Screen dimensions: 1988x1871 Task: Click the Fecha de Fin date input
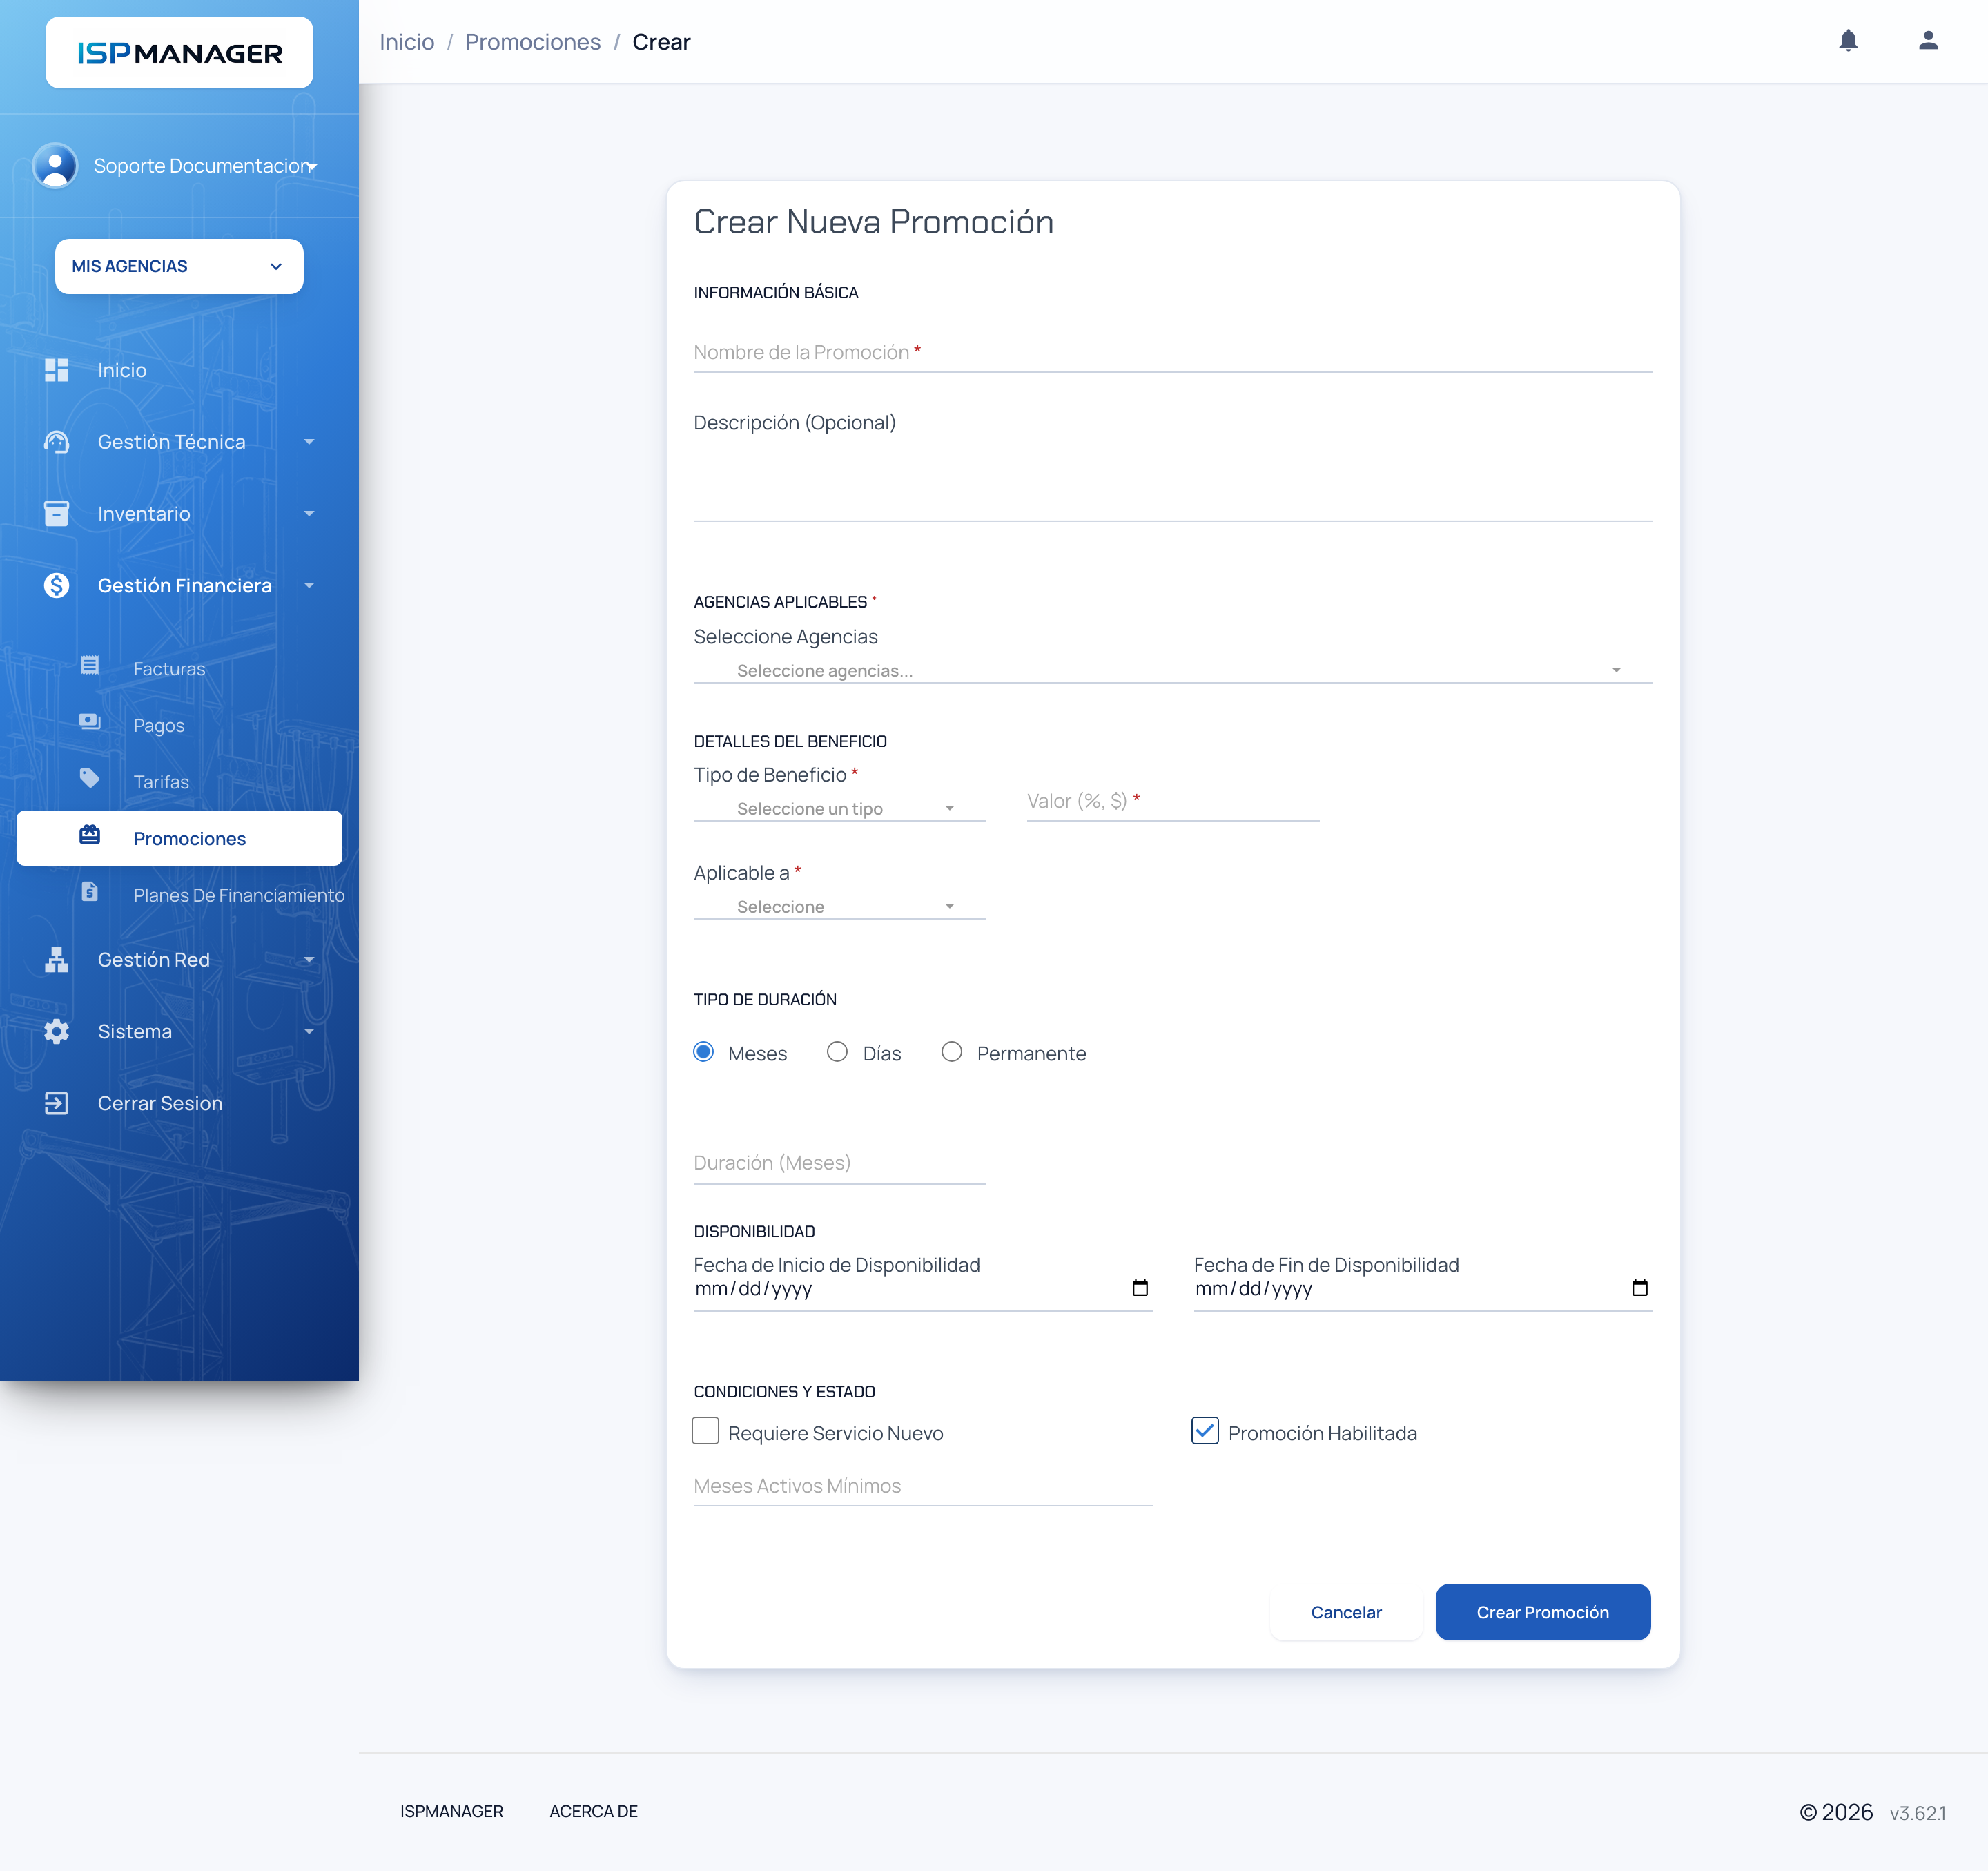click(1422, 1289)
